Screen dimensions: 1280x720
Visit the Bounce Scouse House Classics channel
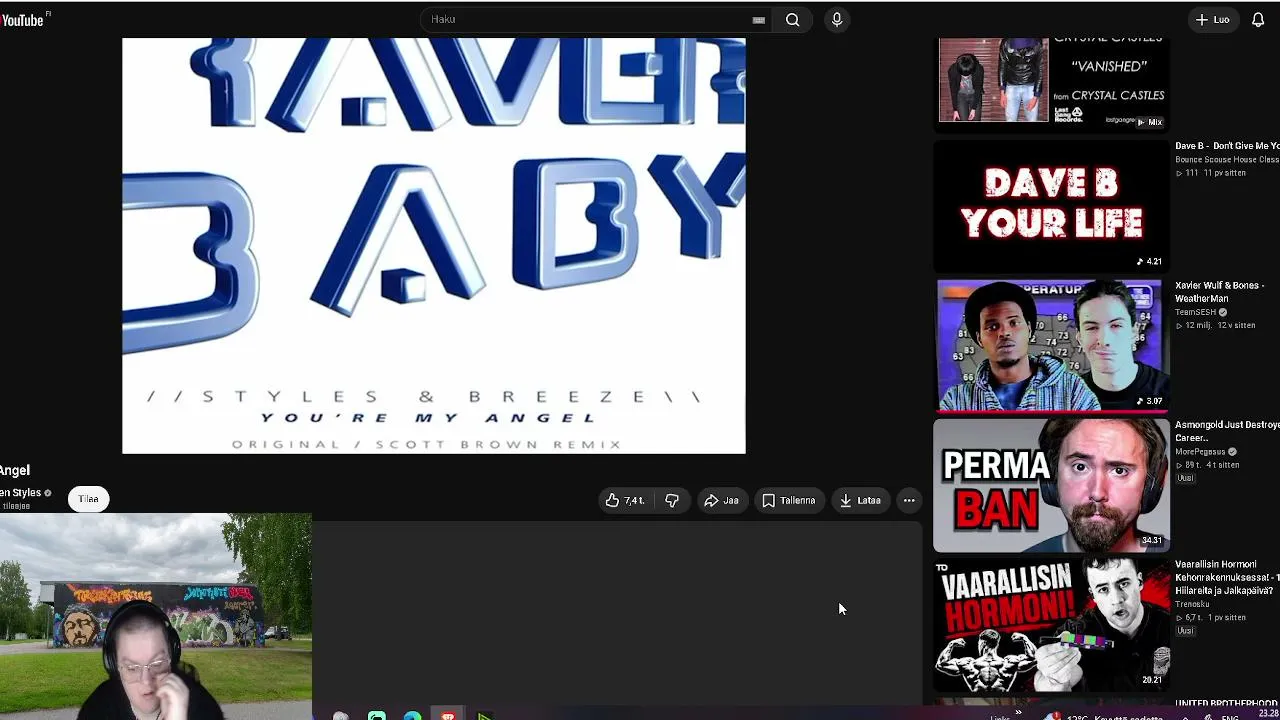(1227, 159)
